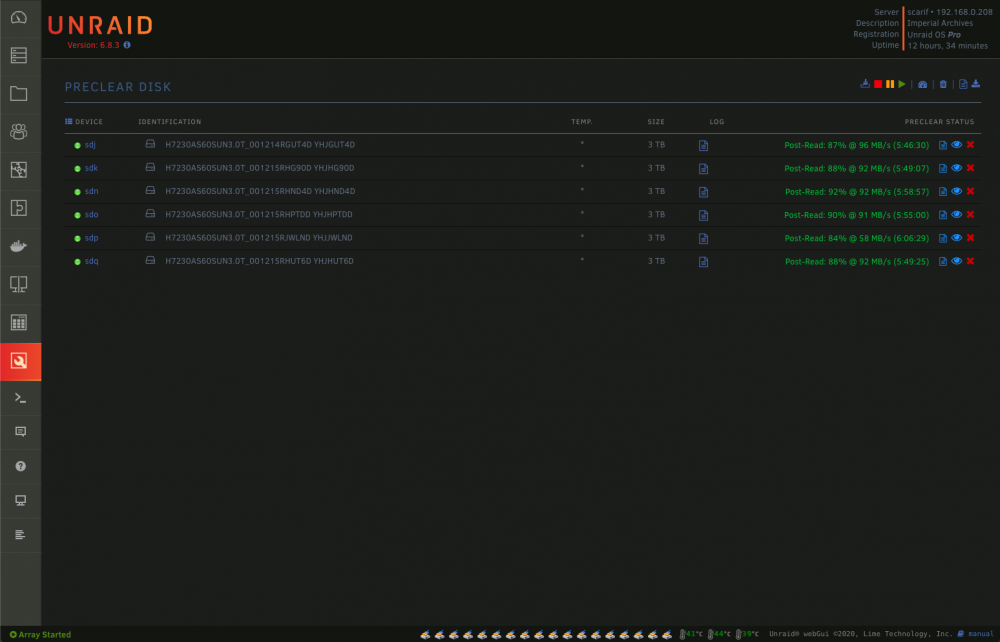1000x642 pixels.
Task: Open the sdq device link
Action: (x=91, y=261)
